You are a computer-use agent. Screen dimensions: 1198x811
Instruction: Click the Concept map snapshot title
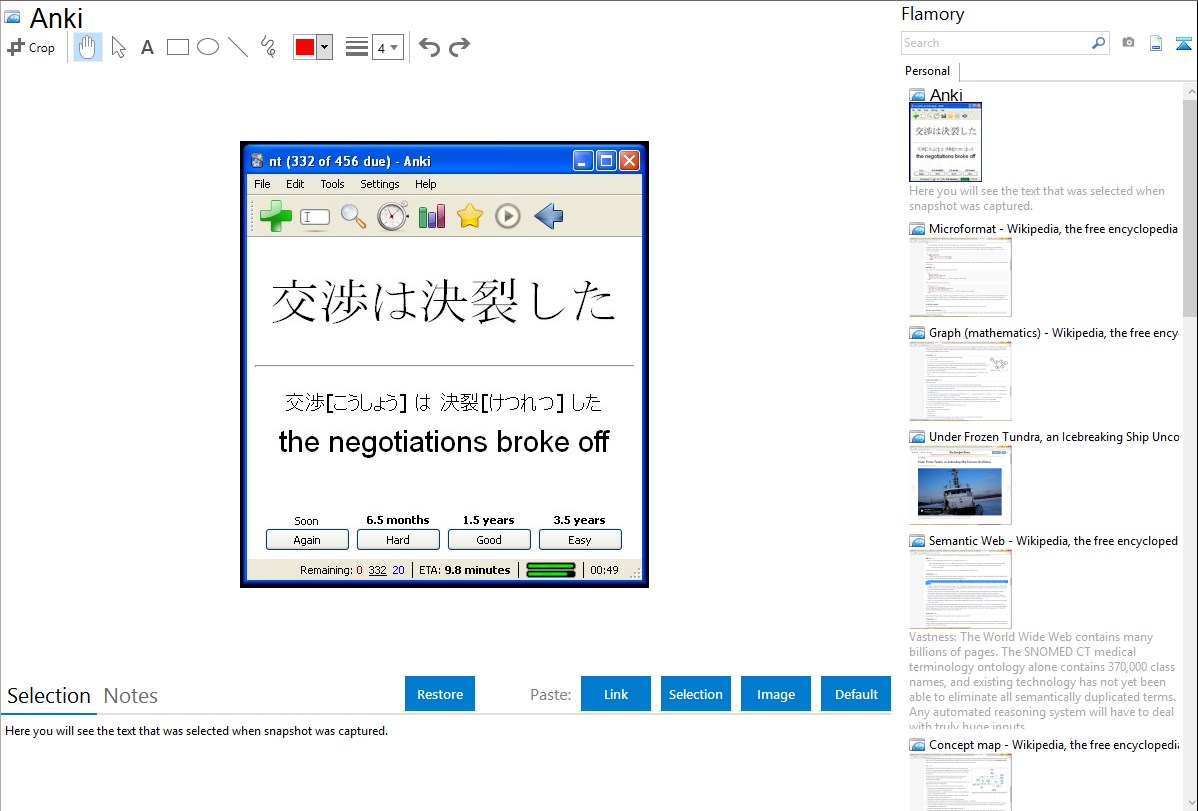point(1054,744)
